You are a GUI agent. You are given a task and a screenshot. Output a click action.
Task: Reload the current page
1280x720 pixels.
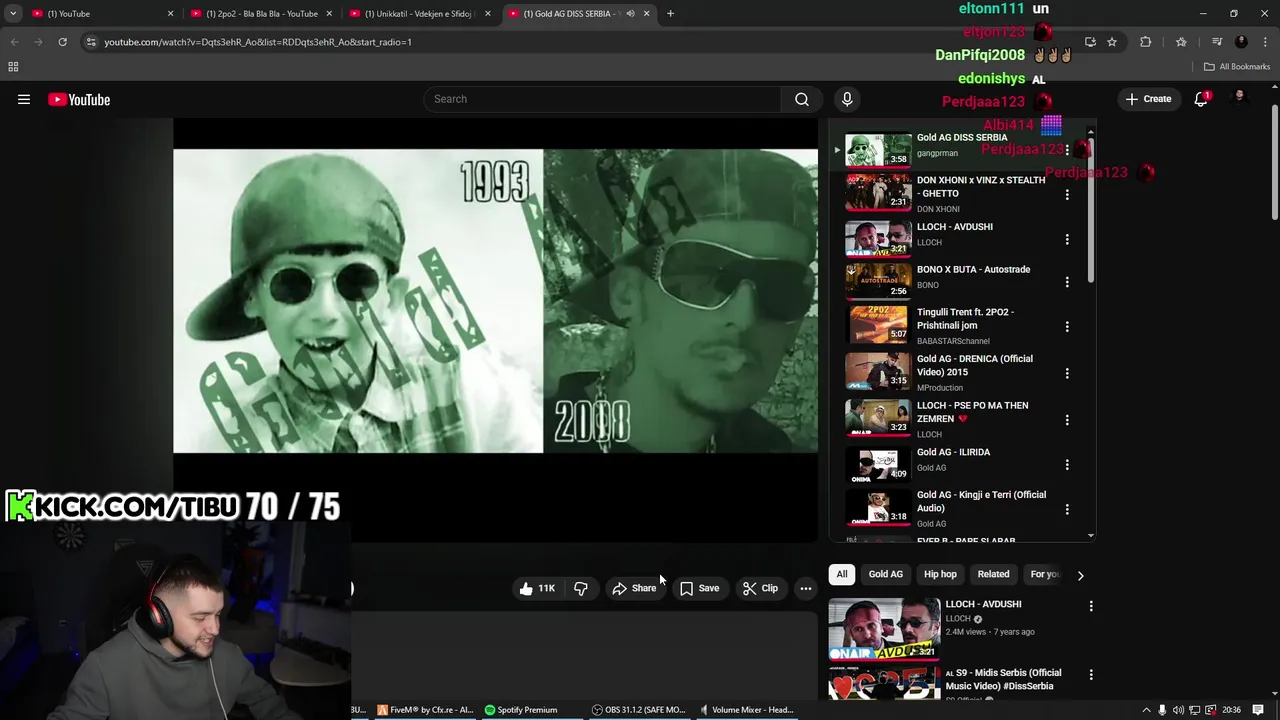[x=62, y=42]
